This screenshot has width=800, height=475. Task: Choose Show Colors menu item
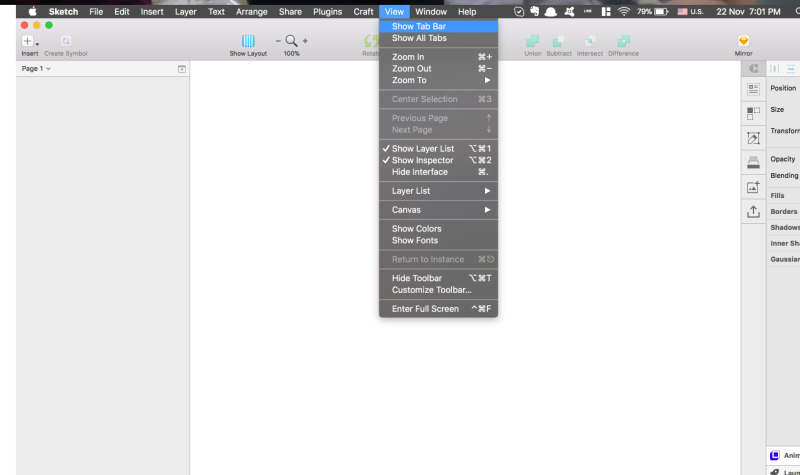click(x=438, y=229)
